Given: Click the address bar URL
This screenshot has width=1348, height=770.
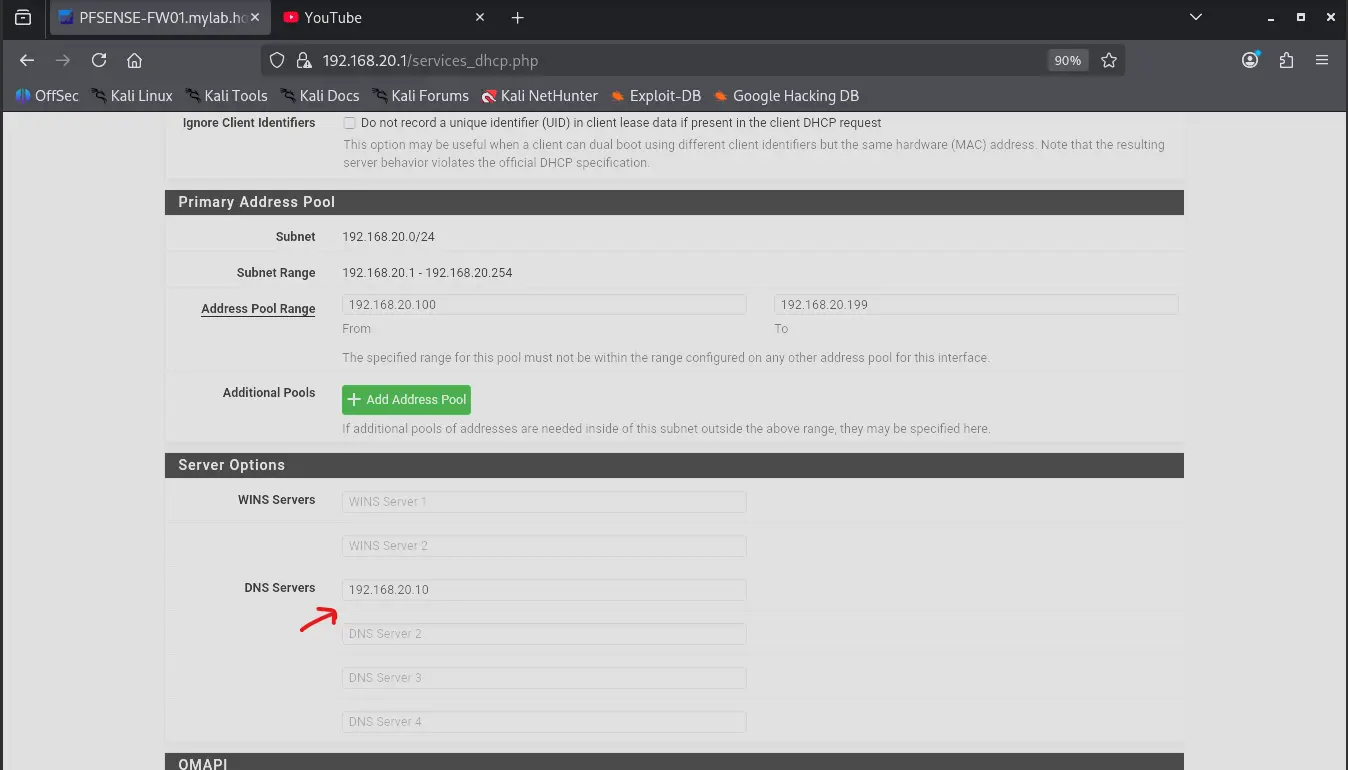Looking at the screenshot, I should pos(430,61).
